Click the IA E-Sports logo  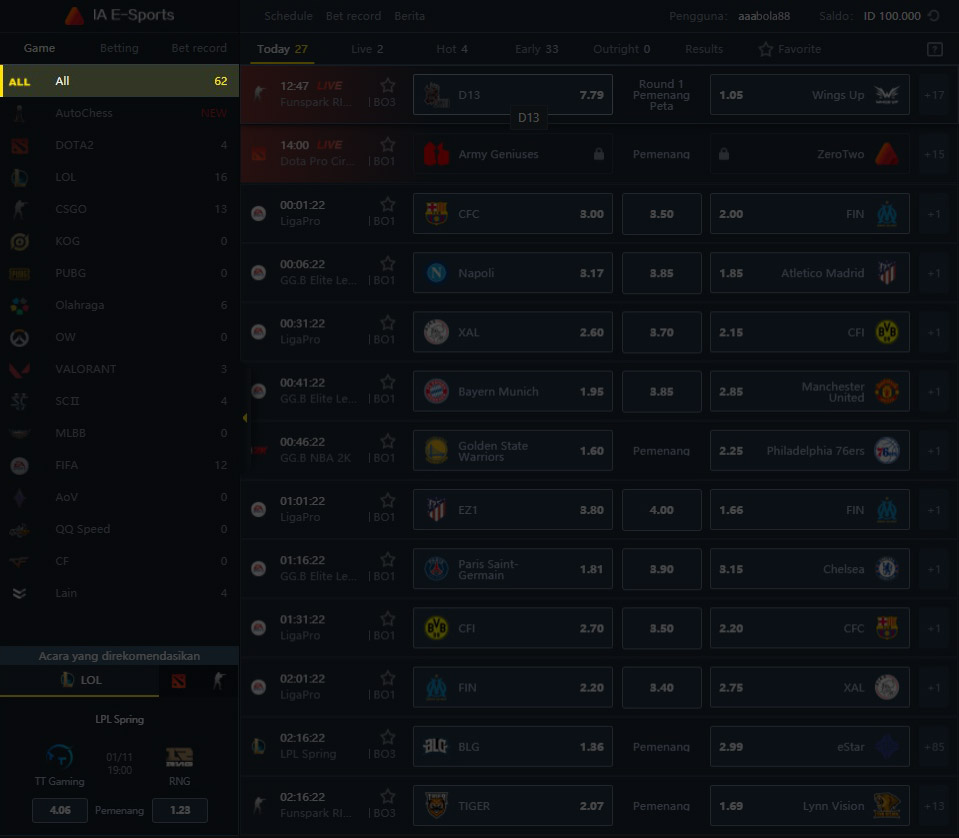click(x=119, y=15)
